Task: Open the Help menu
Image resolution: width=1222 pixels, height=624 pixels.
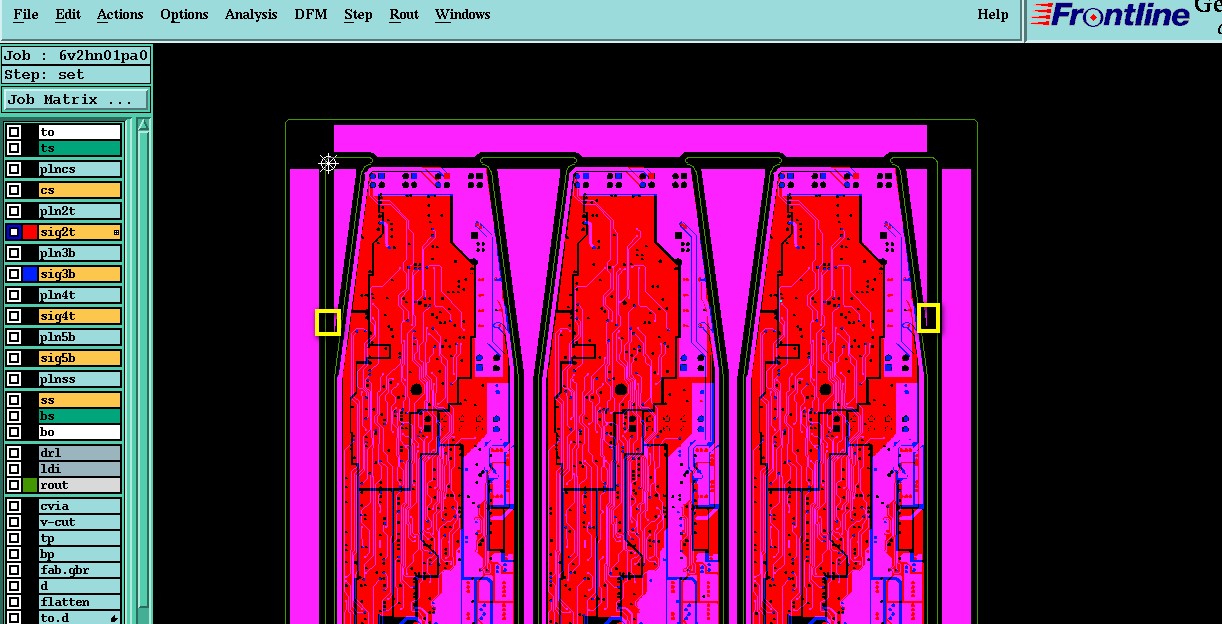Action: tap(992, 14)
